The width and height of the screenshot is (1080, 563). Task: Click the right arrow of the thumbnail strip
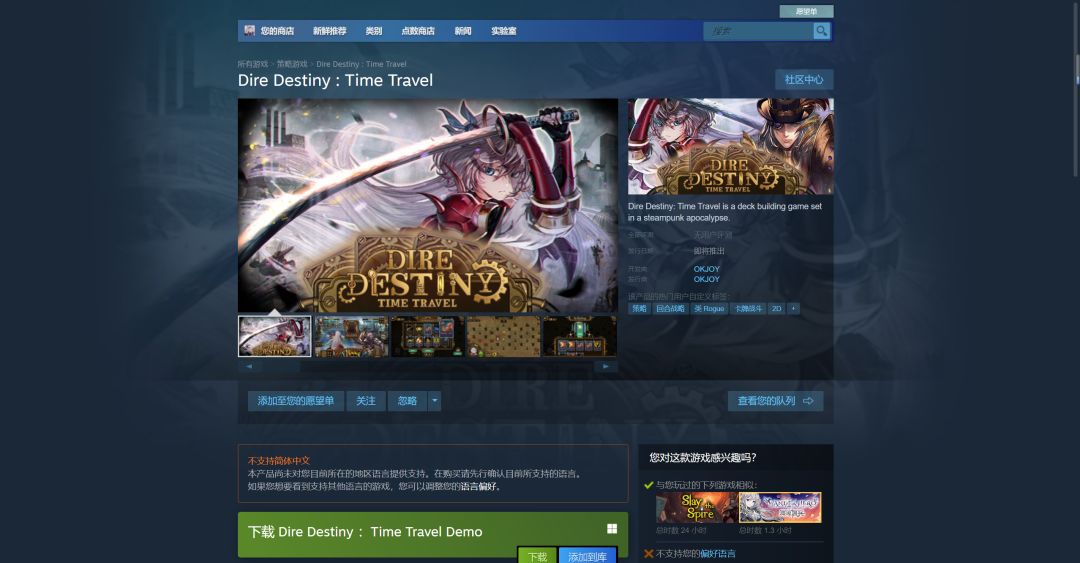(605, 367)
